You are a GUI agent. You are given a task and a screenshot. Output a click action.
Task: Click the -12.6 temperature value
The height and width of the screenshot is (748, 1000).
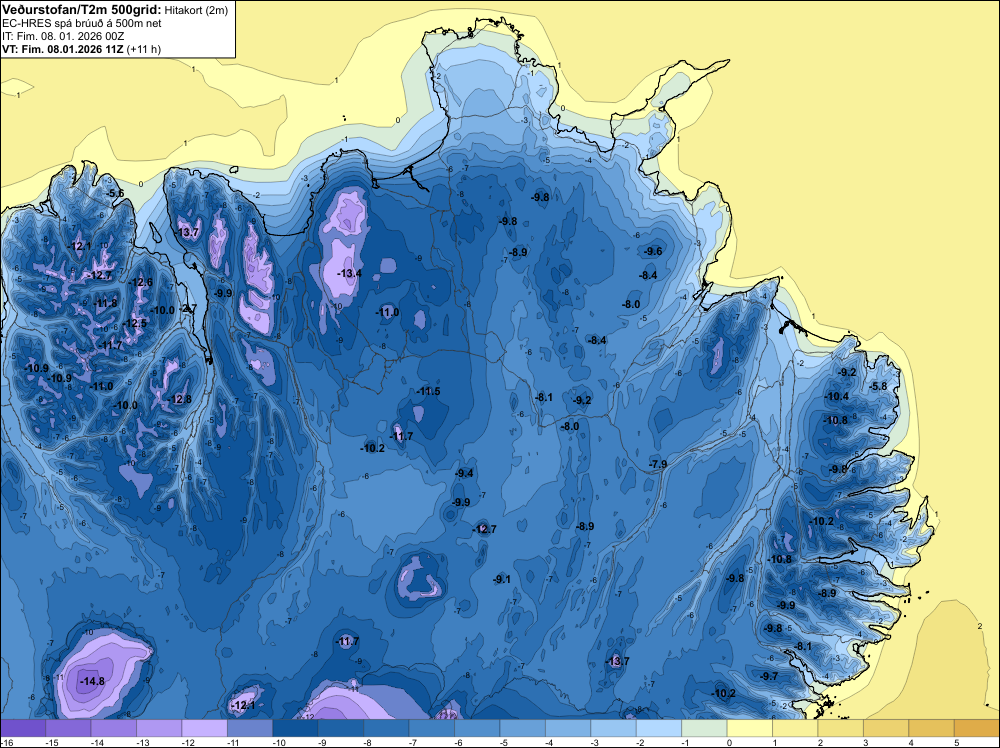pos(140,282)
